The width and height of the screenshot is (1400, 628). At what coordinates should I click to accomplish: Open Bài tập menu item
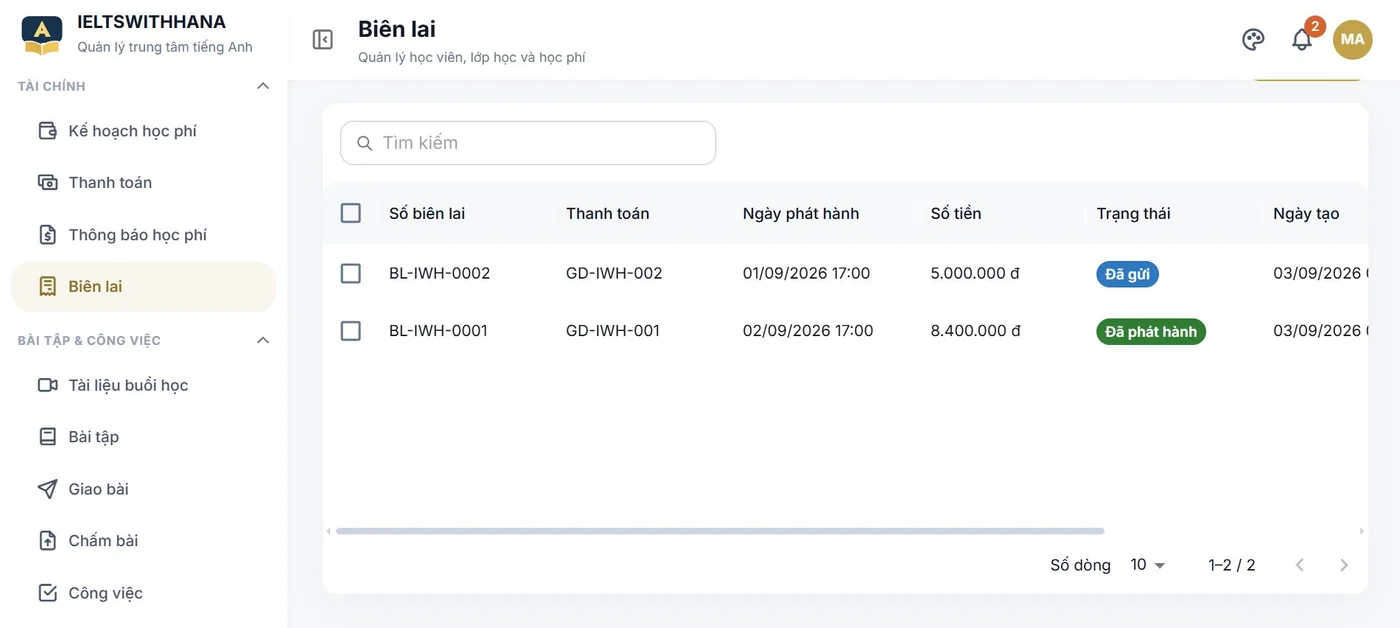point(143,437)
